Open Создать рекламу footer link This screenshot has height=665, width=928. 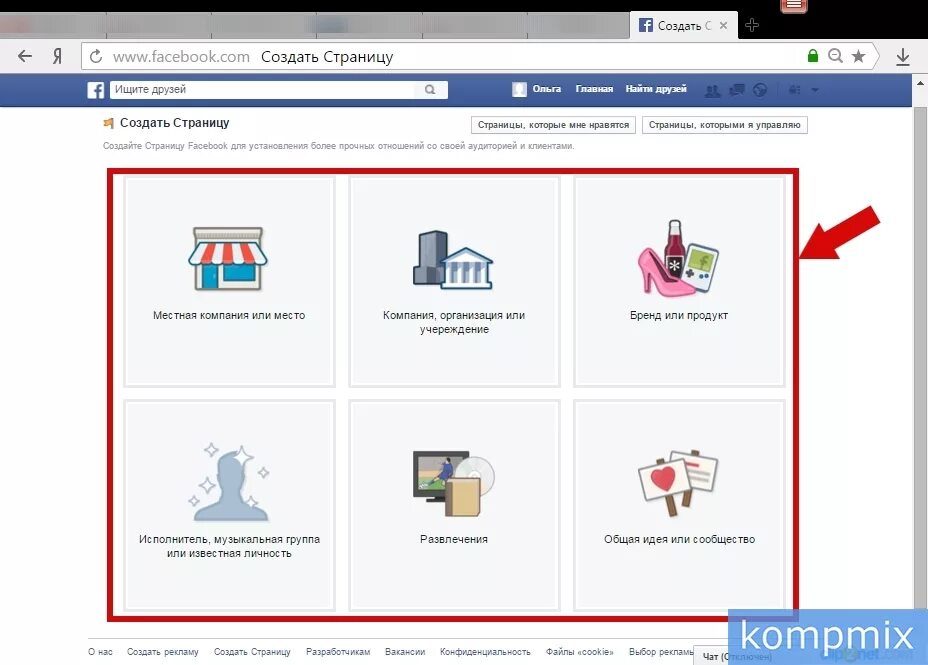pyautogui.click(x=163, y=651)
